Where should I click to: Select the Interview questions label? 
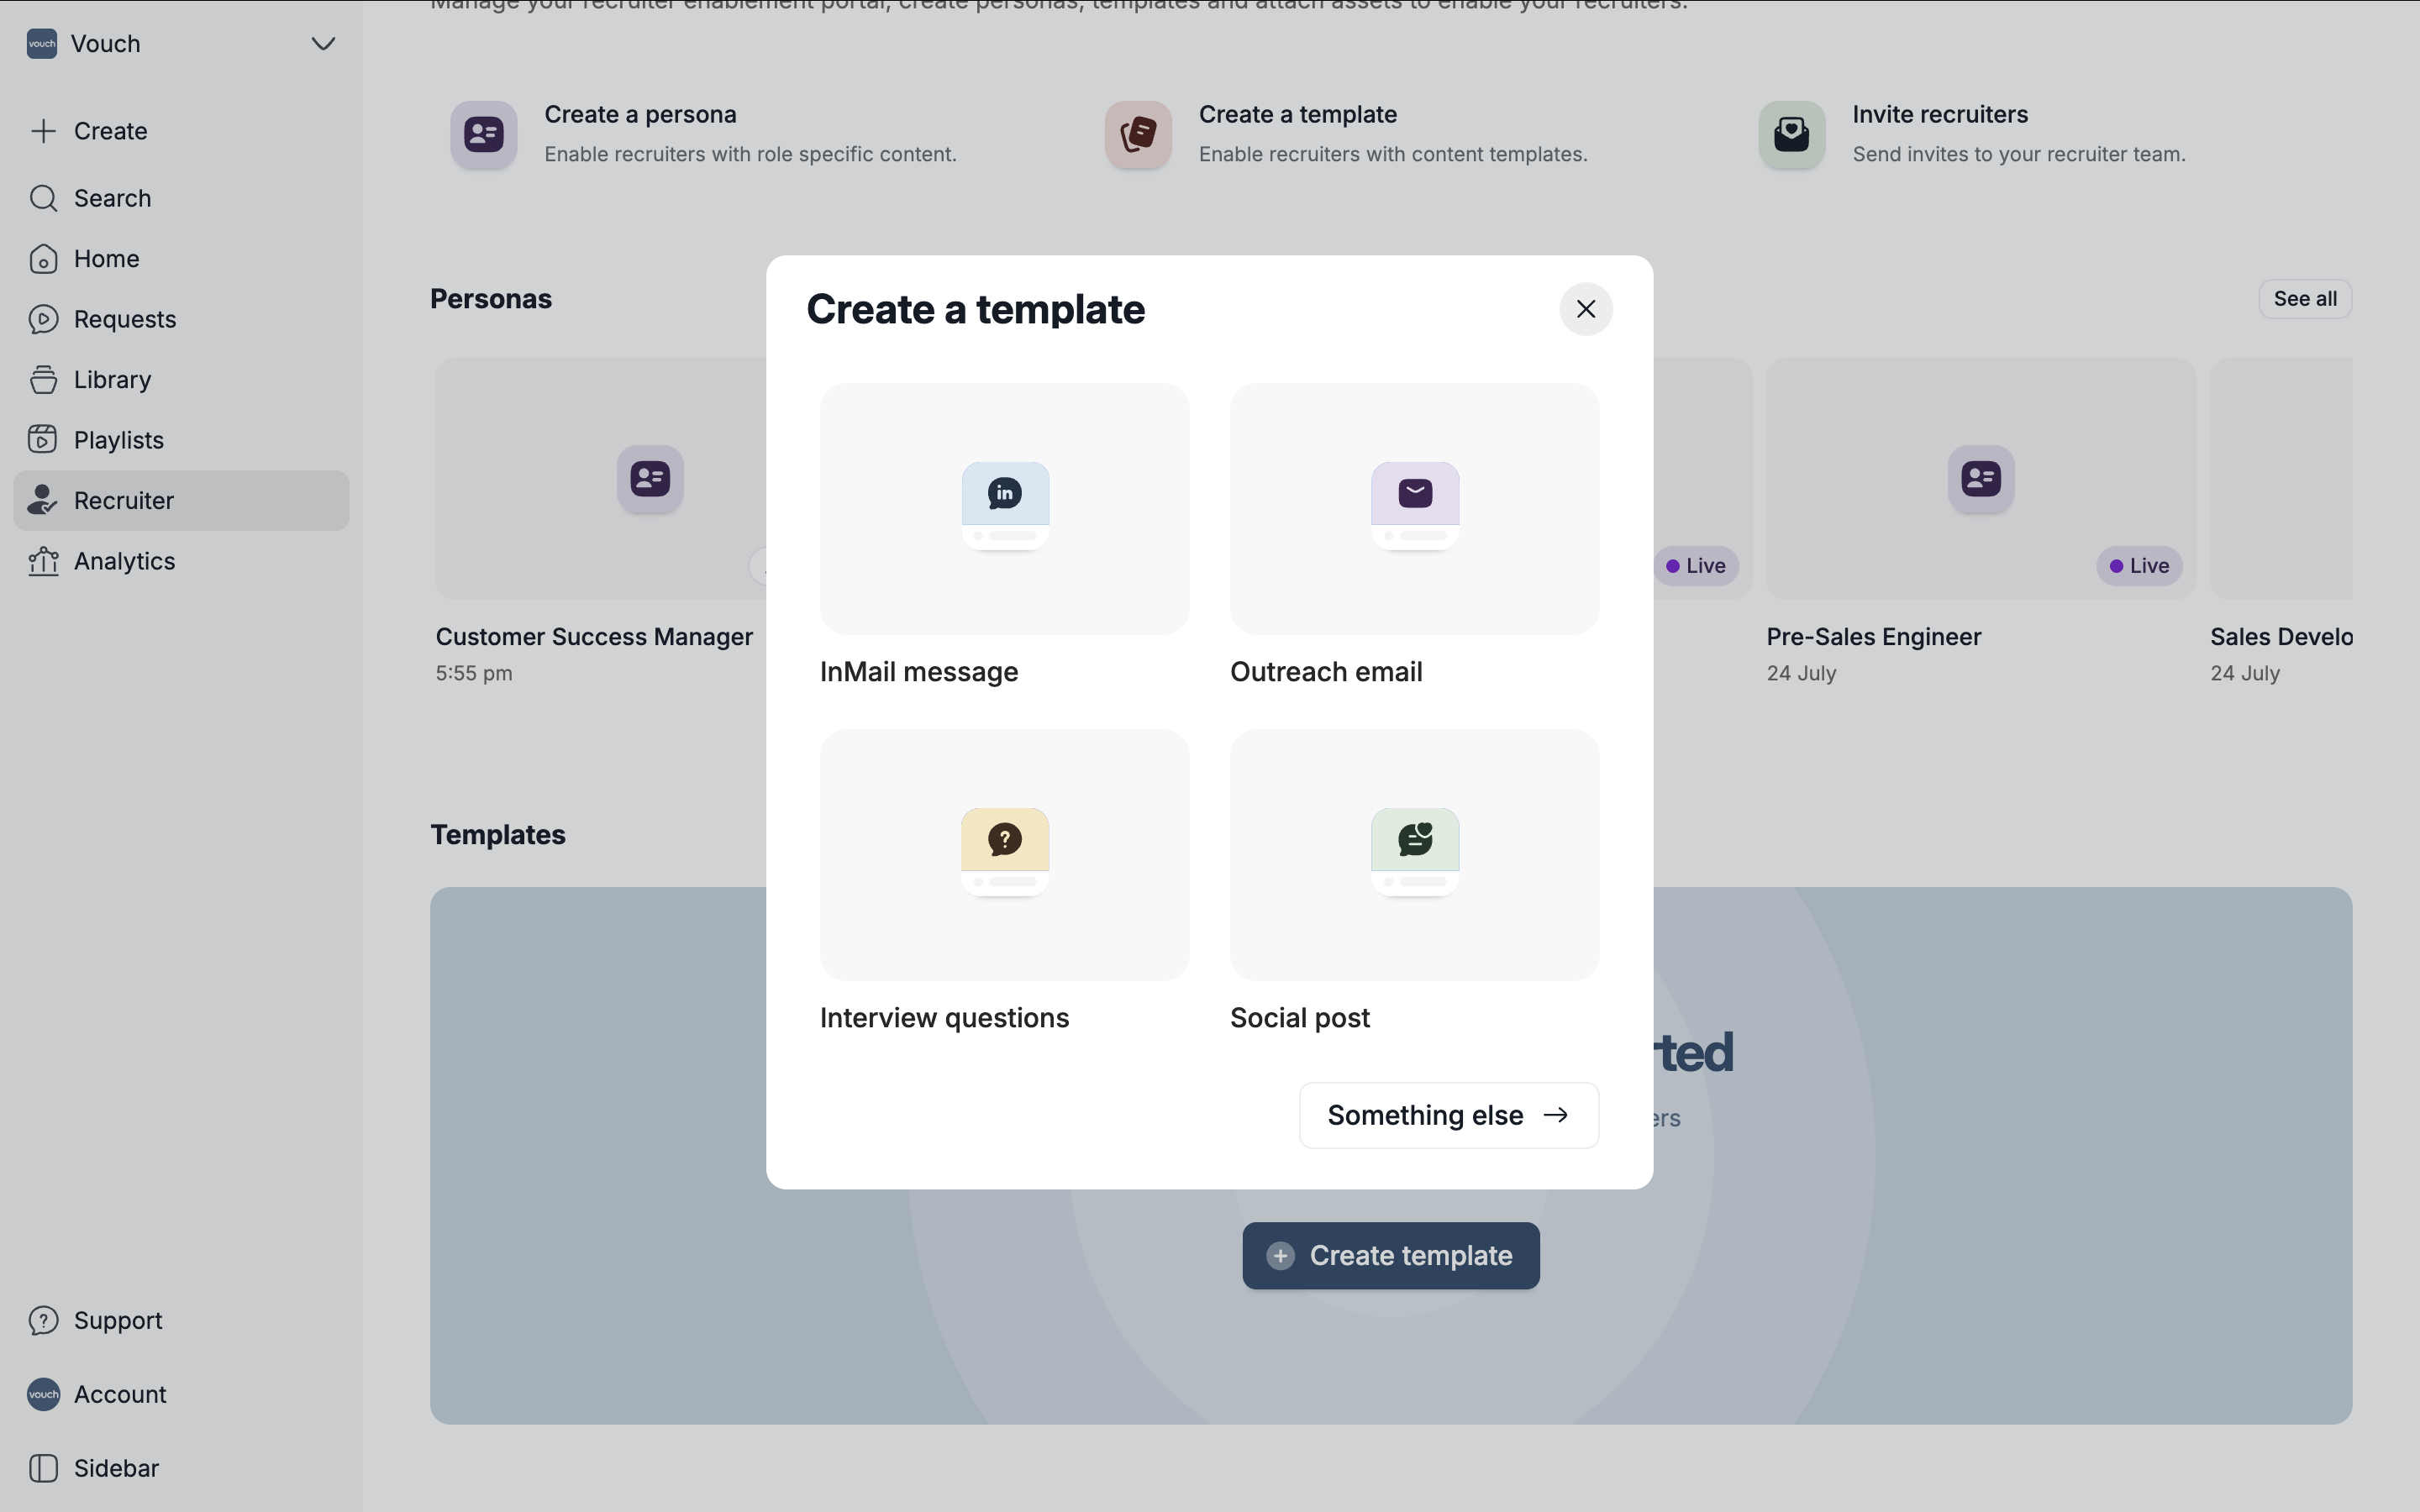tap(944, 1018)
